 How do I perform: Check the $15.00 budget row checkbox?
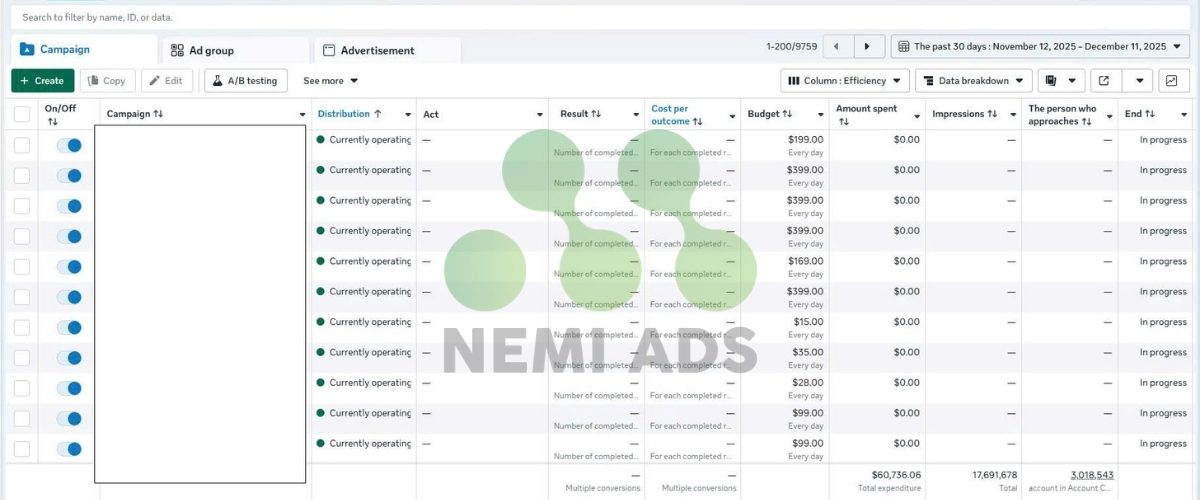[x=22, y=327]
